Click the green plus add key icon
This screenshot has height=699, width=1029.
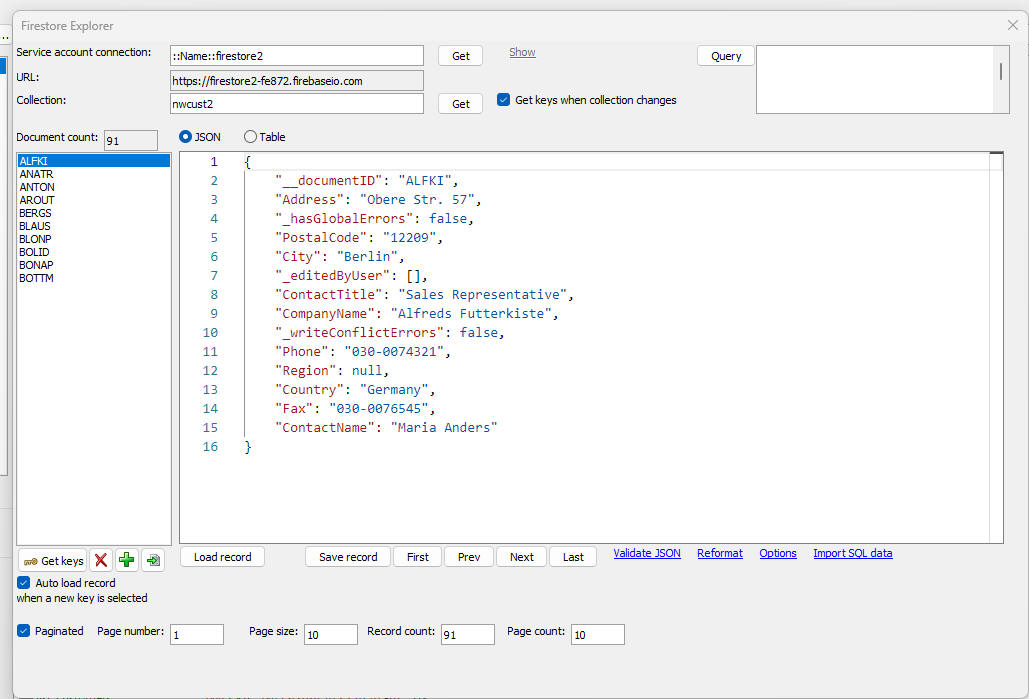click(x=127, y=560)
